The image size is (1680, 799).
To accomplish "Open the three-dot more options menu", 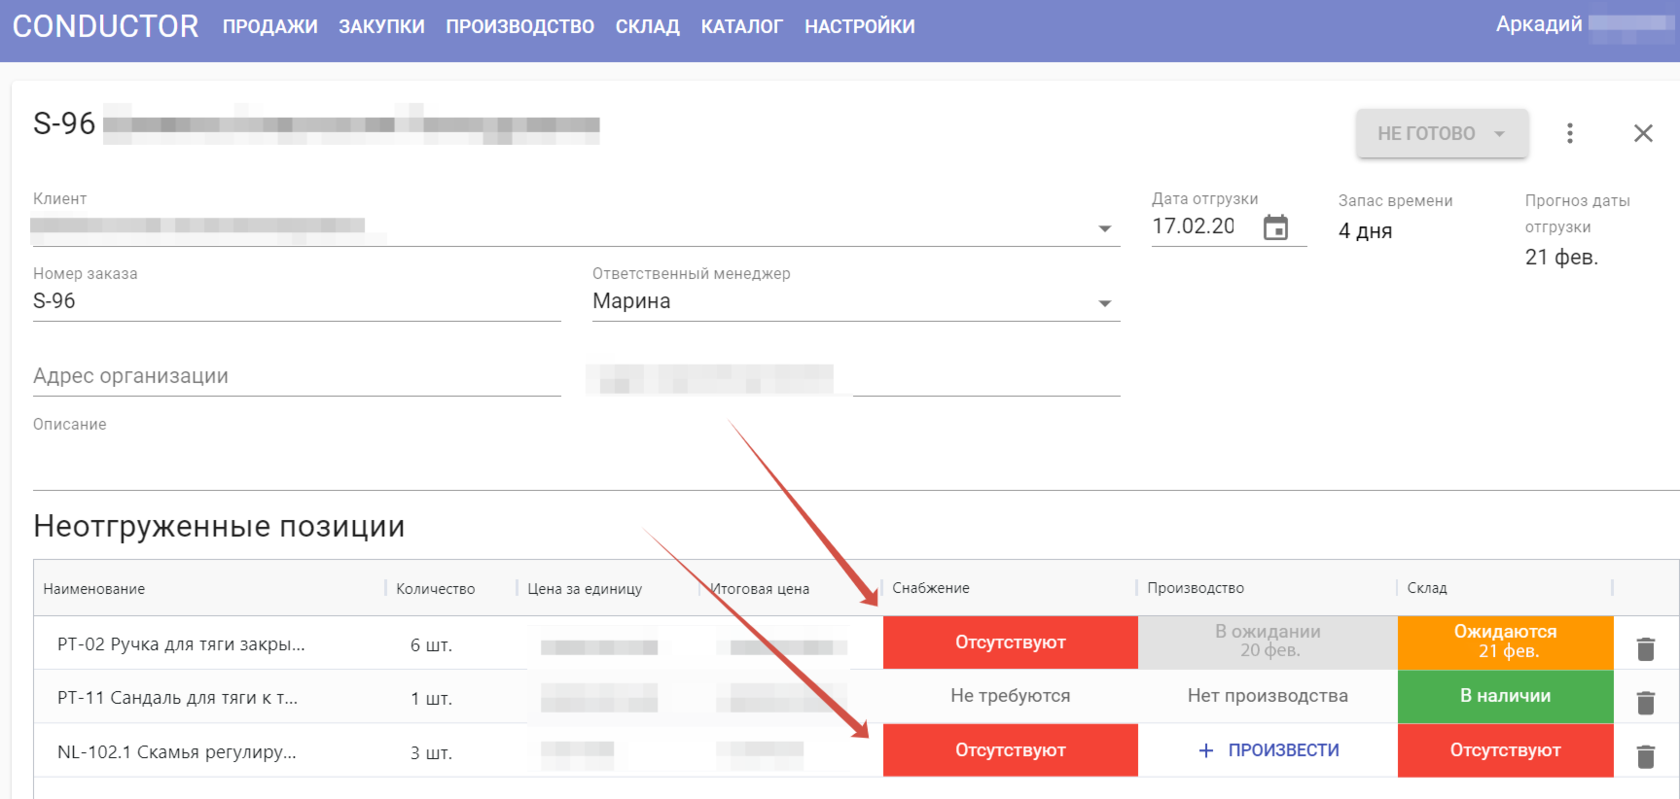I will [x=1570, y=133].
